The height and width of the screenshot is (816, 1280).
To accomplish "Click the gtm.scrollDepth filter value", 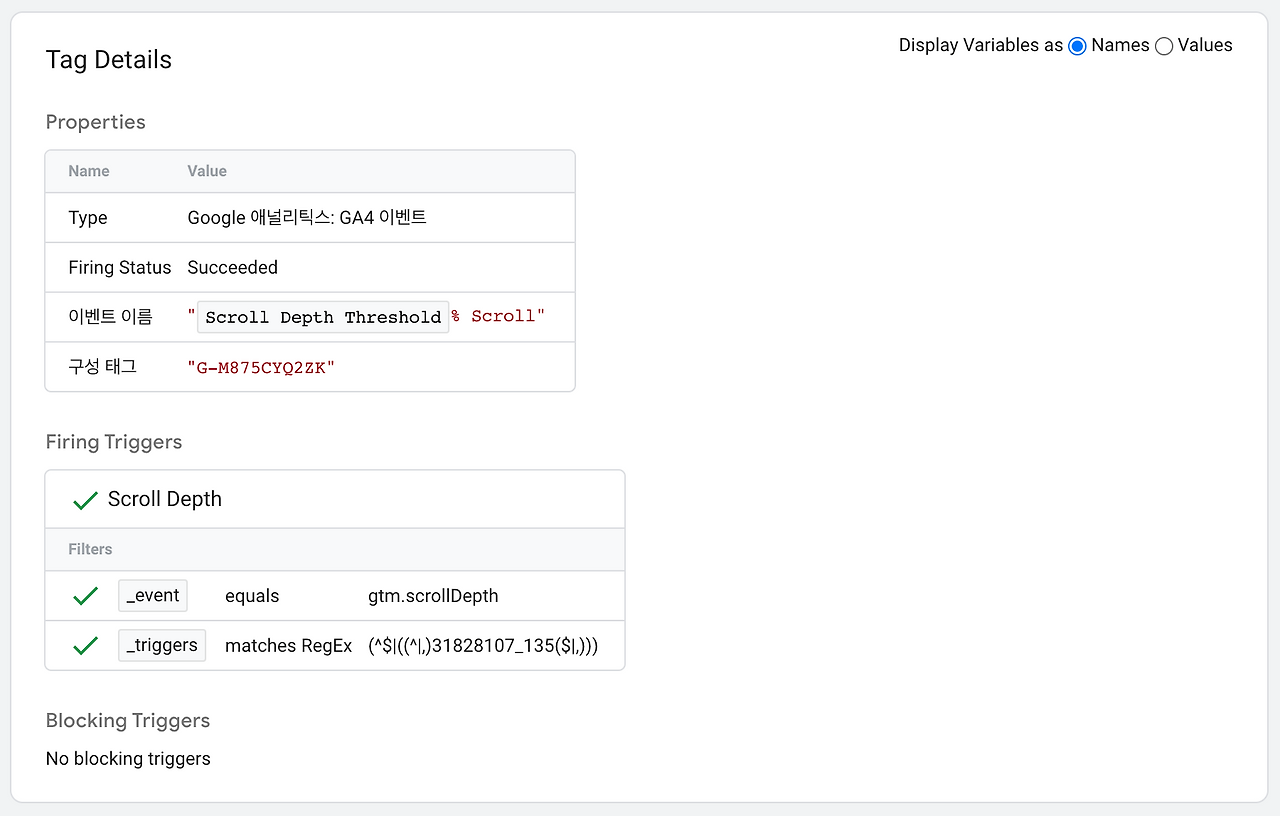I will [x=433, y=596].
